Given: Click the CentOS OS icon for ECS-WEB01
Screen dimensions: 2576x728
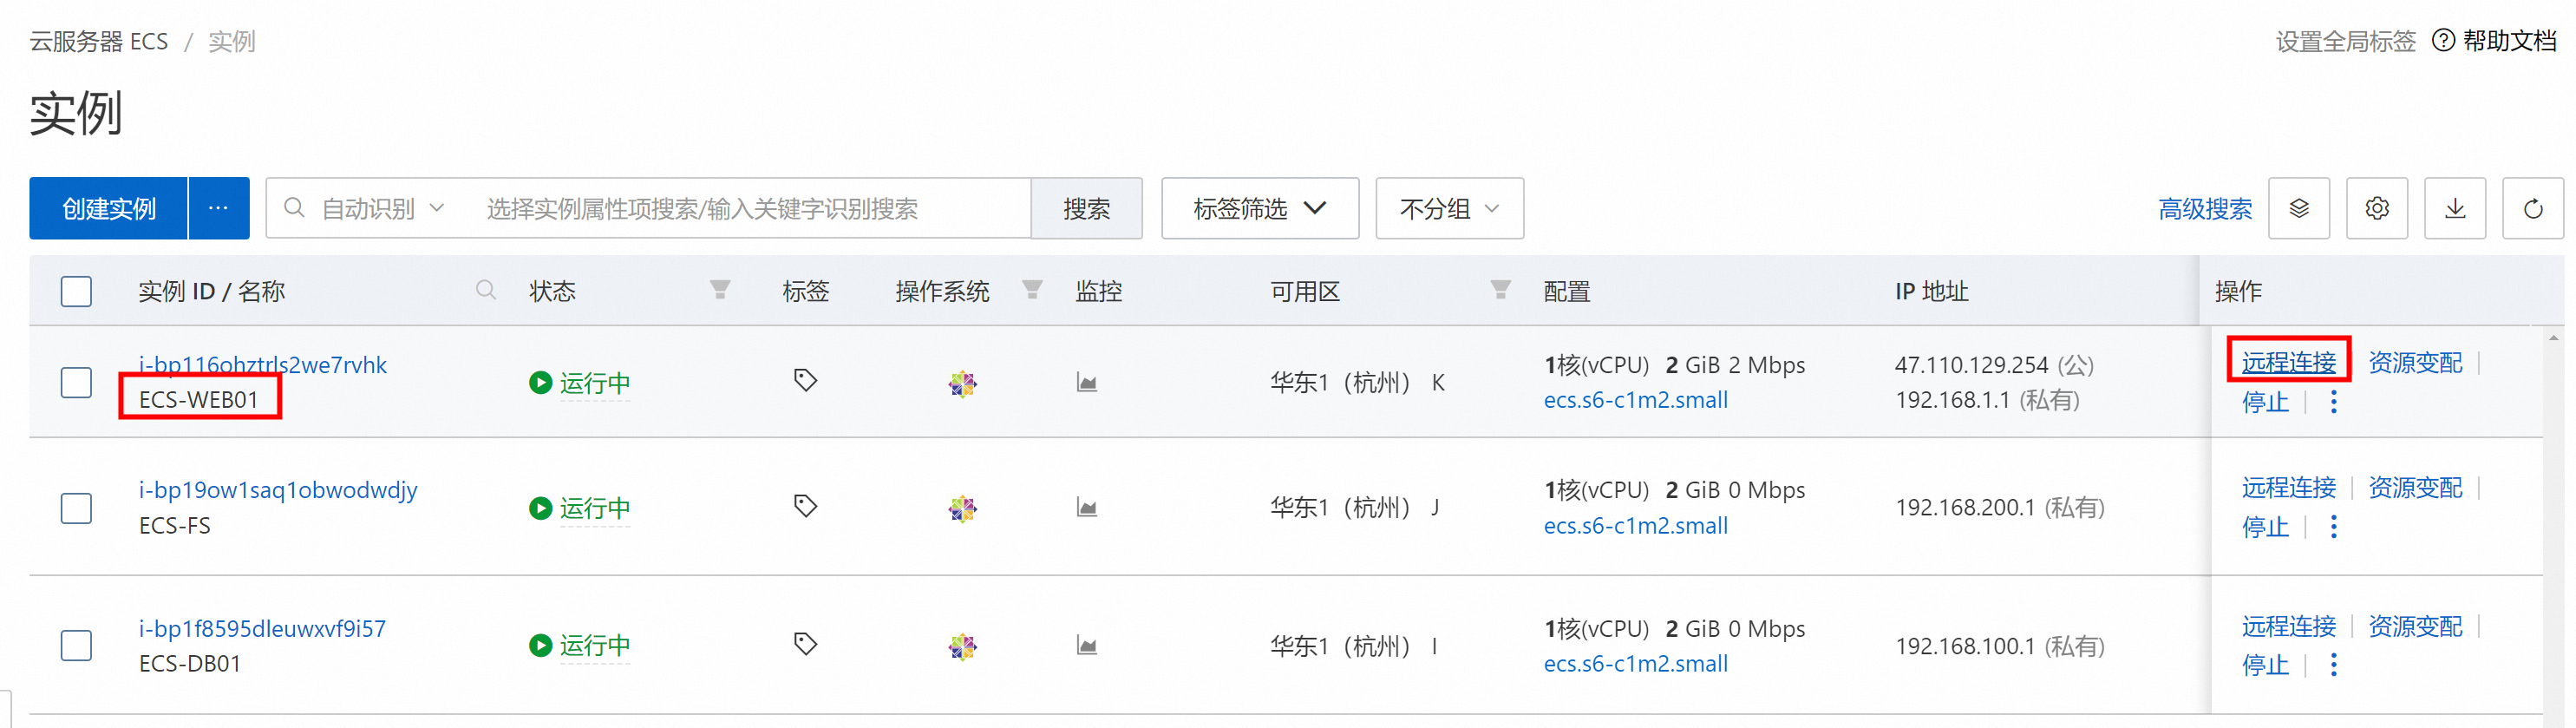Looking at the screenshot, I should (962, 383).
